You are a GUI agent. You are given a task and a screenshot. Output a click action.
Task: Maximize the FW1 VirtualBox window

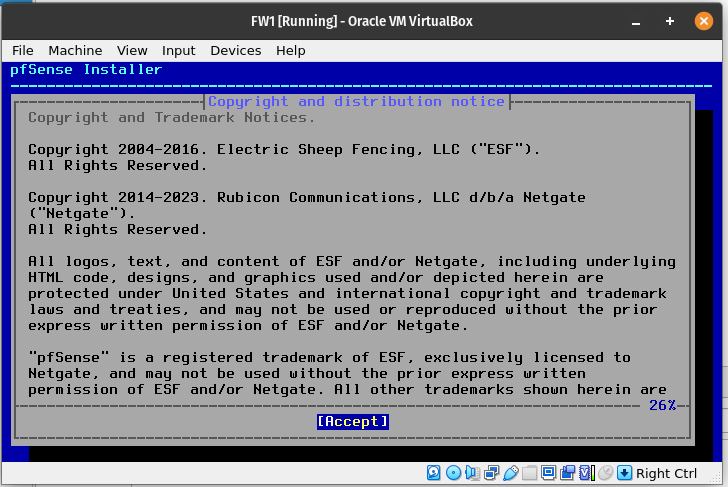(670, 21)
